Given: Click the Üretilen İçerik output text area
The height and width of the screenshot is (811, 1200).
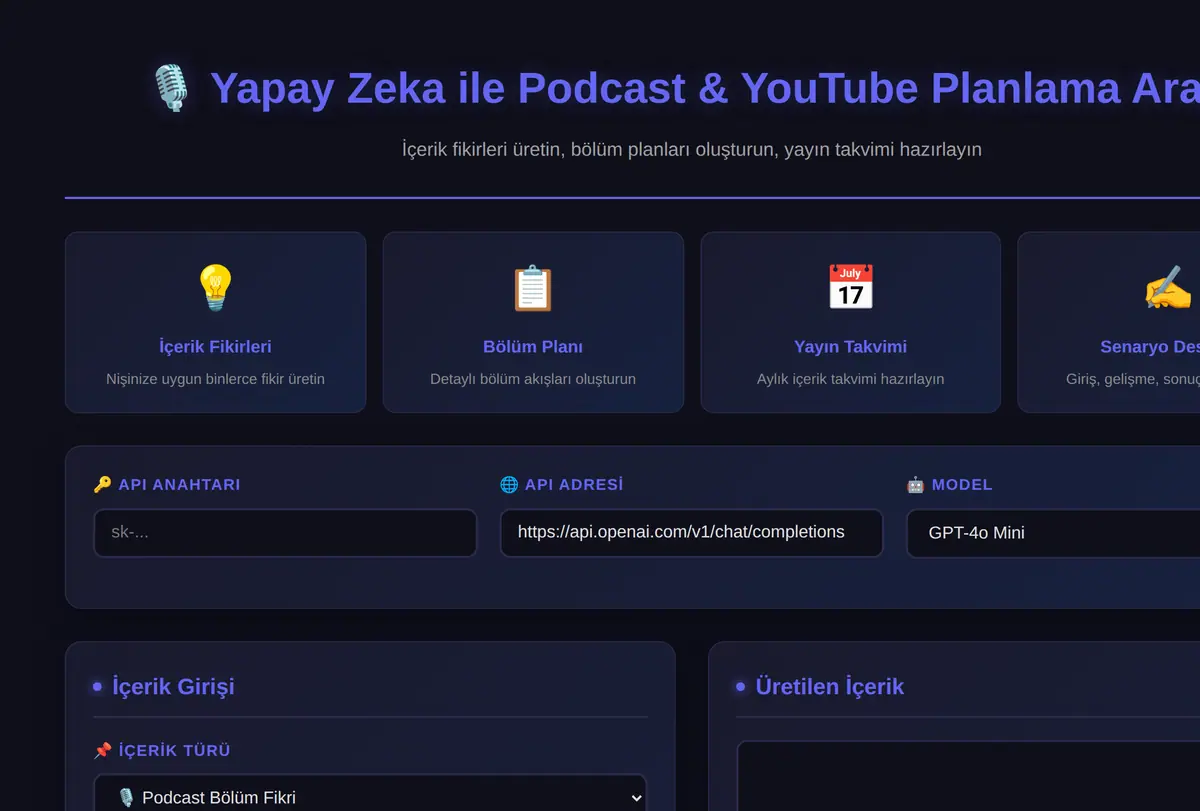Looking at the screenshot, I should [x=968, y=776].
